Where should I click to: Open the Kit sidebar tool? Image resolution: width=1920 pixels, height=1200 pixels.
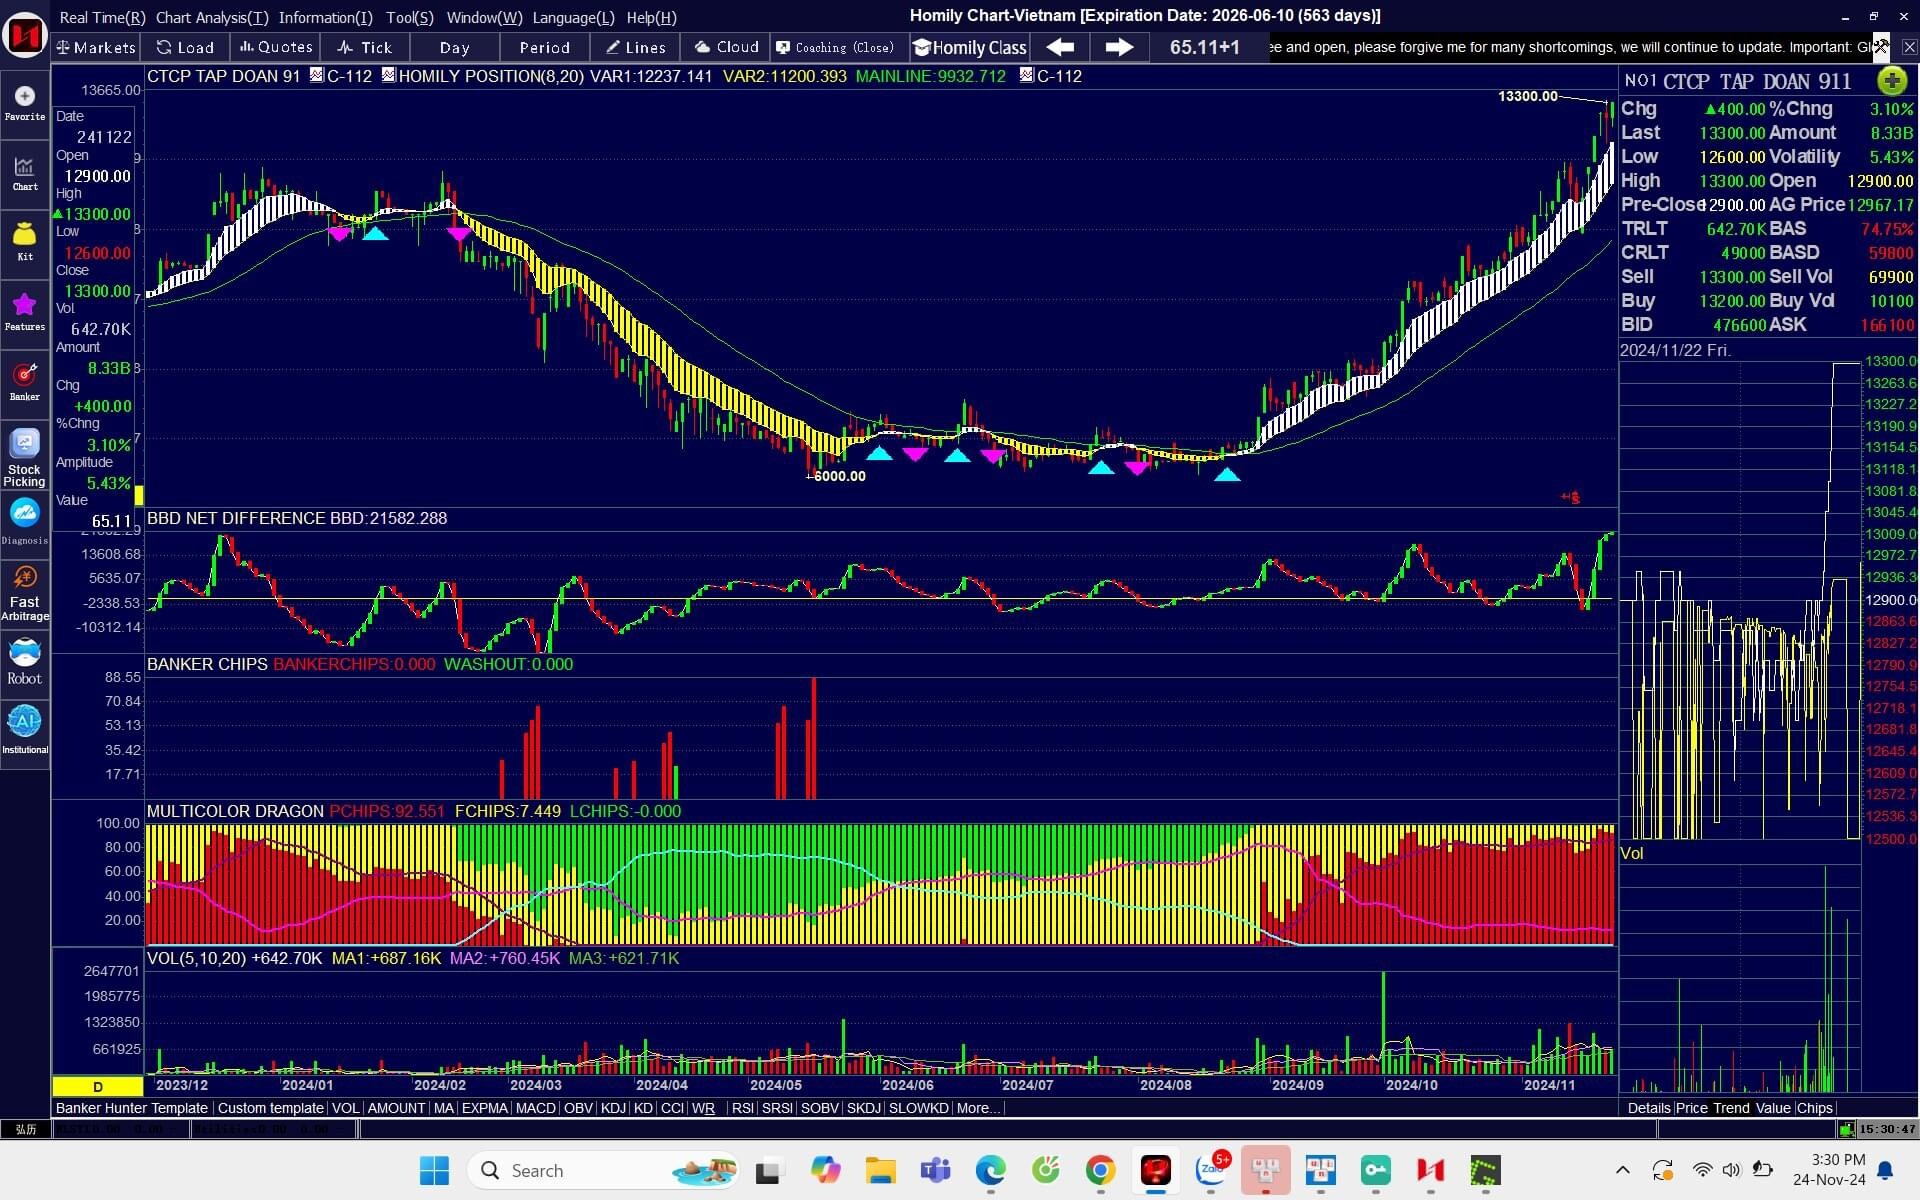(25, 243)
